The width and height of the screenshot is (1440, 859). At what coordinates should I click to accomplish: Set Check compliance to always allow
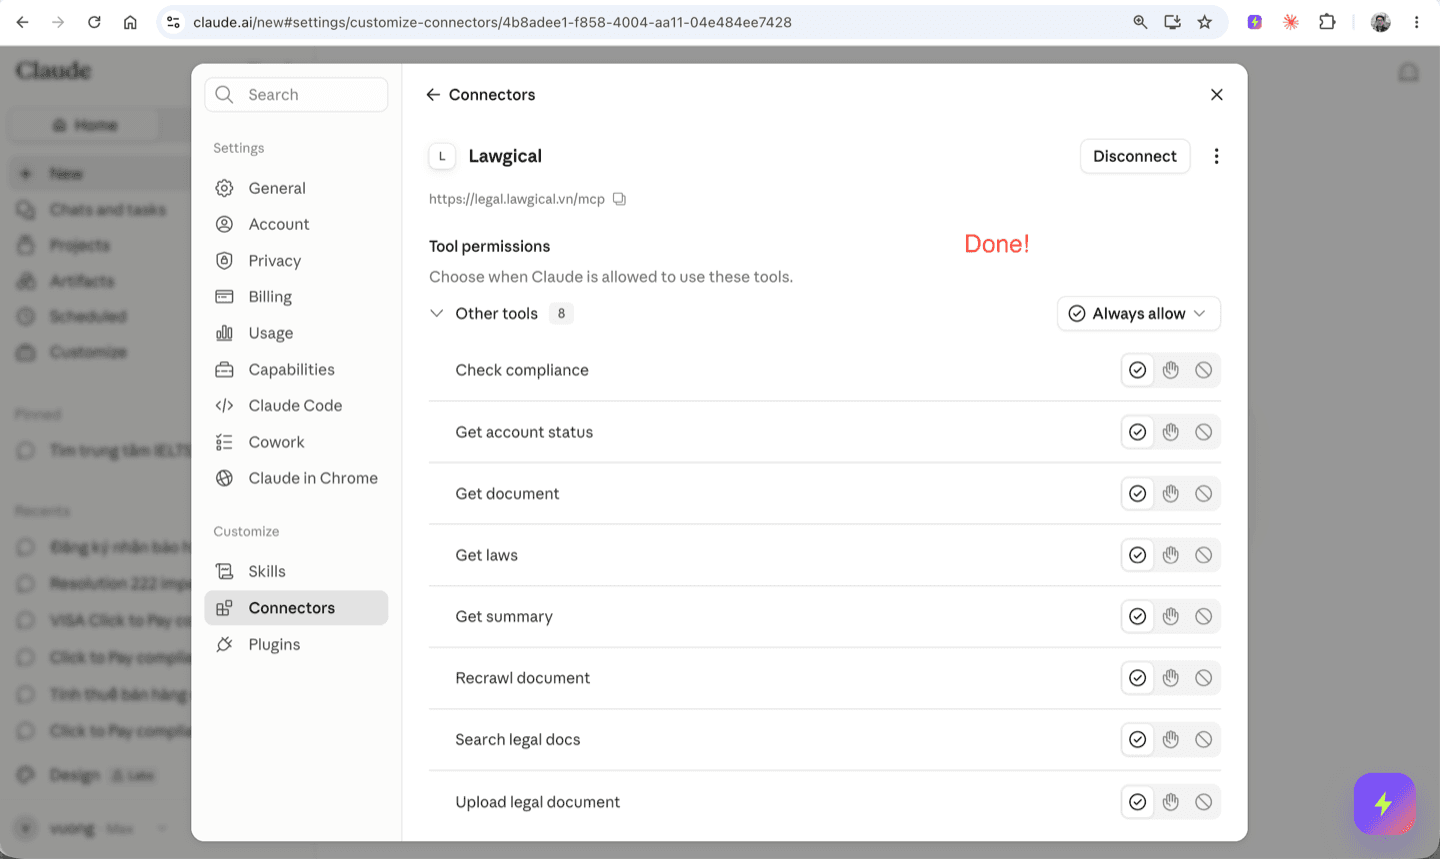[x=1138, y=370]
